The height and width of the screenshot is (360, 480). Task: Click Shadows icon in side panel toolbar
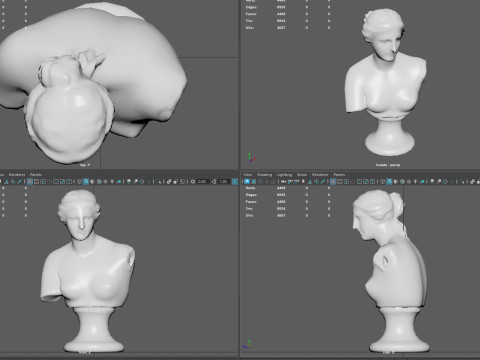click(422, 181)
